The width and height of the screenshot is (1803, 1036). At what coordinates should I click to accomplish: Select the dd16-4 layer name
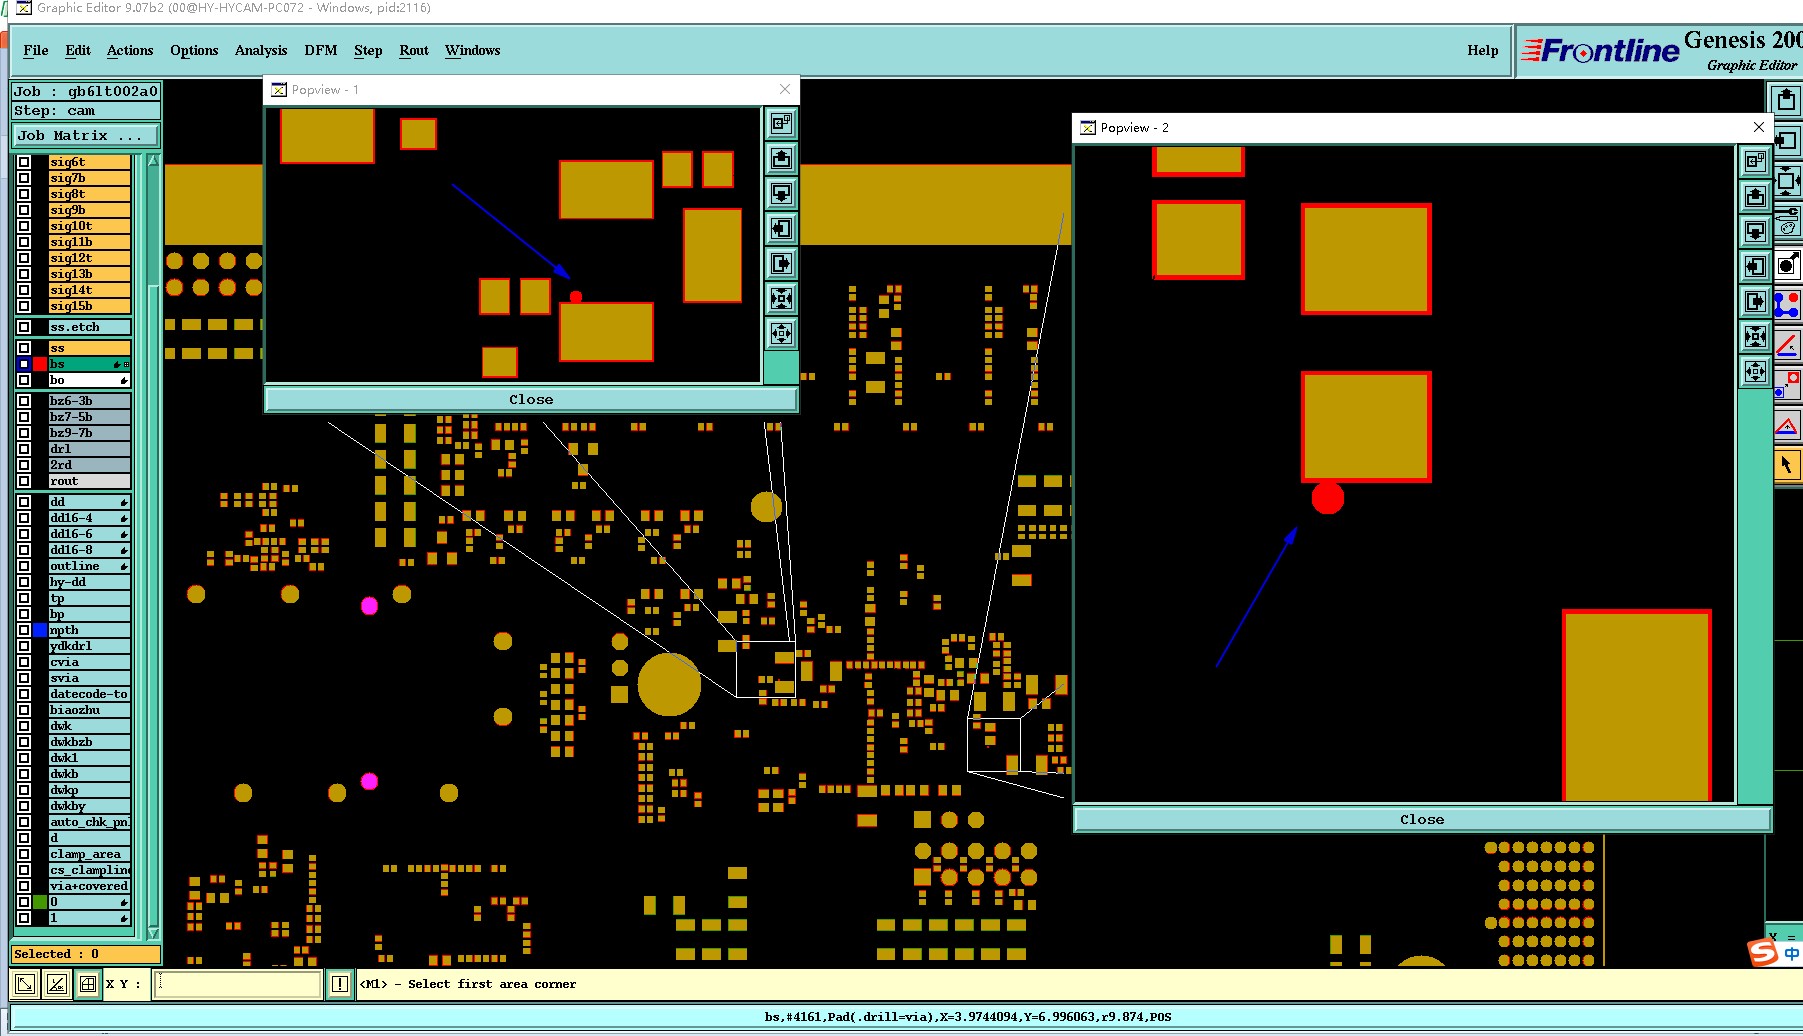(90, 518)
